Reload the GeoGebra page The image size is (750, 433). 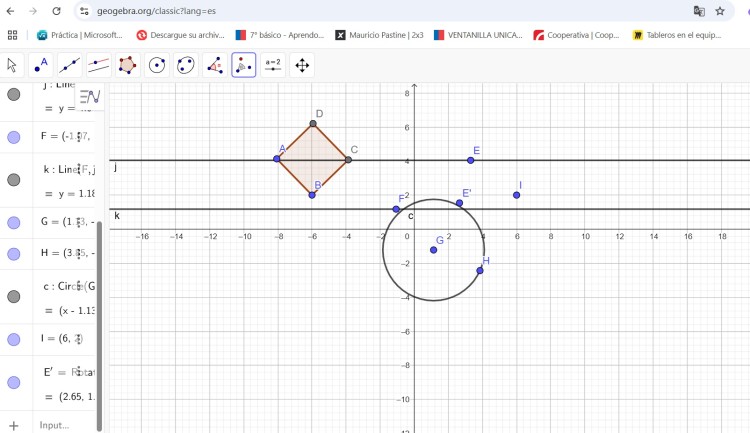click(x=56, y=11)
